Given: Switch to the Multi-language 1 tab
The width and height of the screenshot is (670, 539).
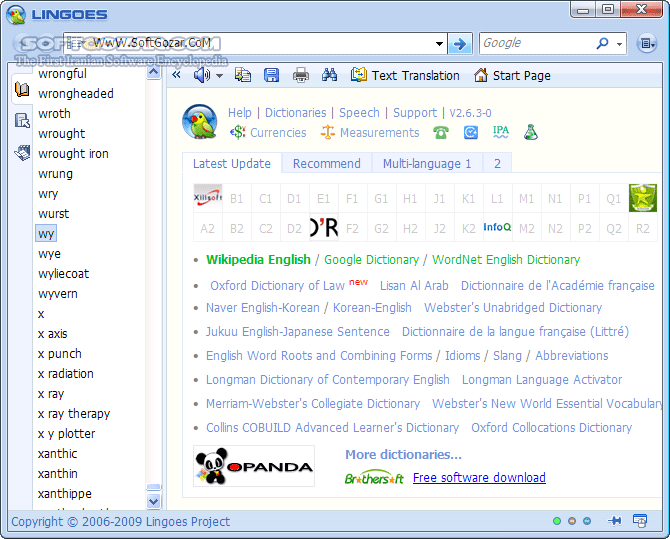Looking at the screenshot, I should (x=427, y=164).
